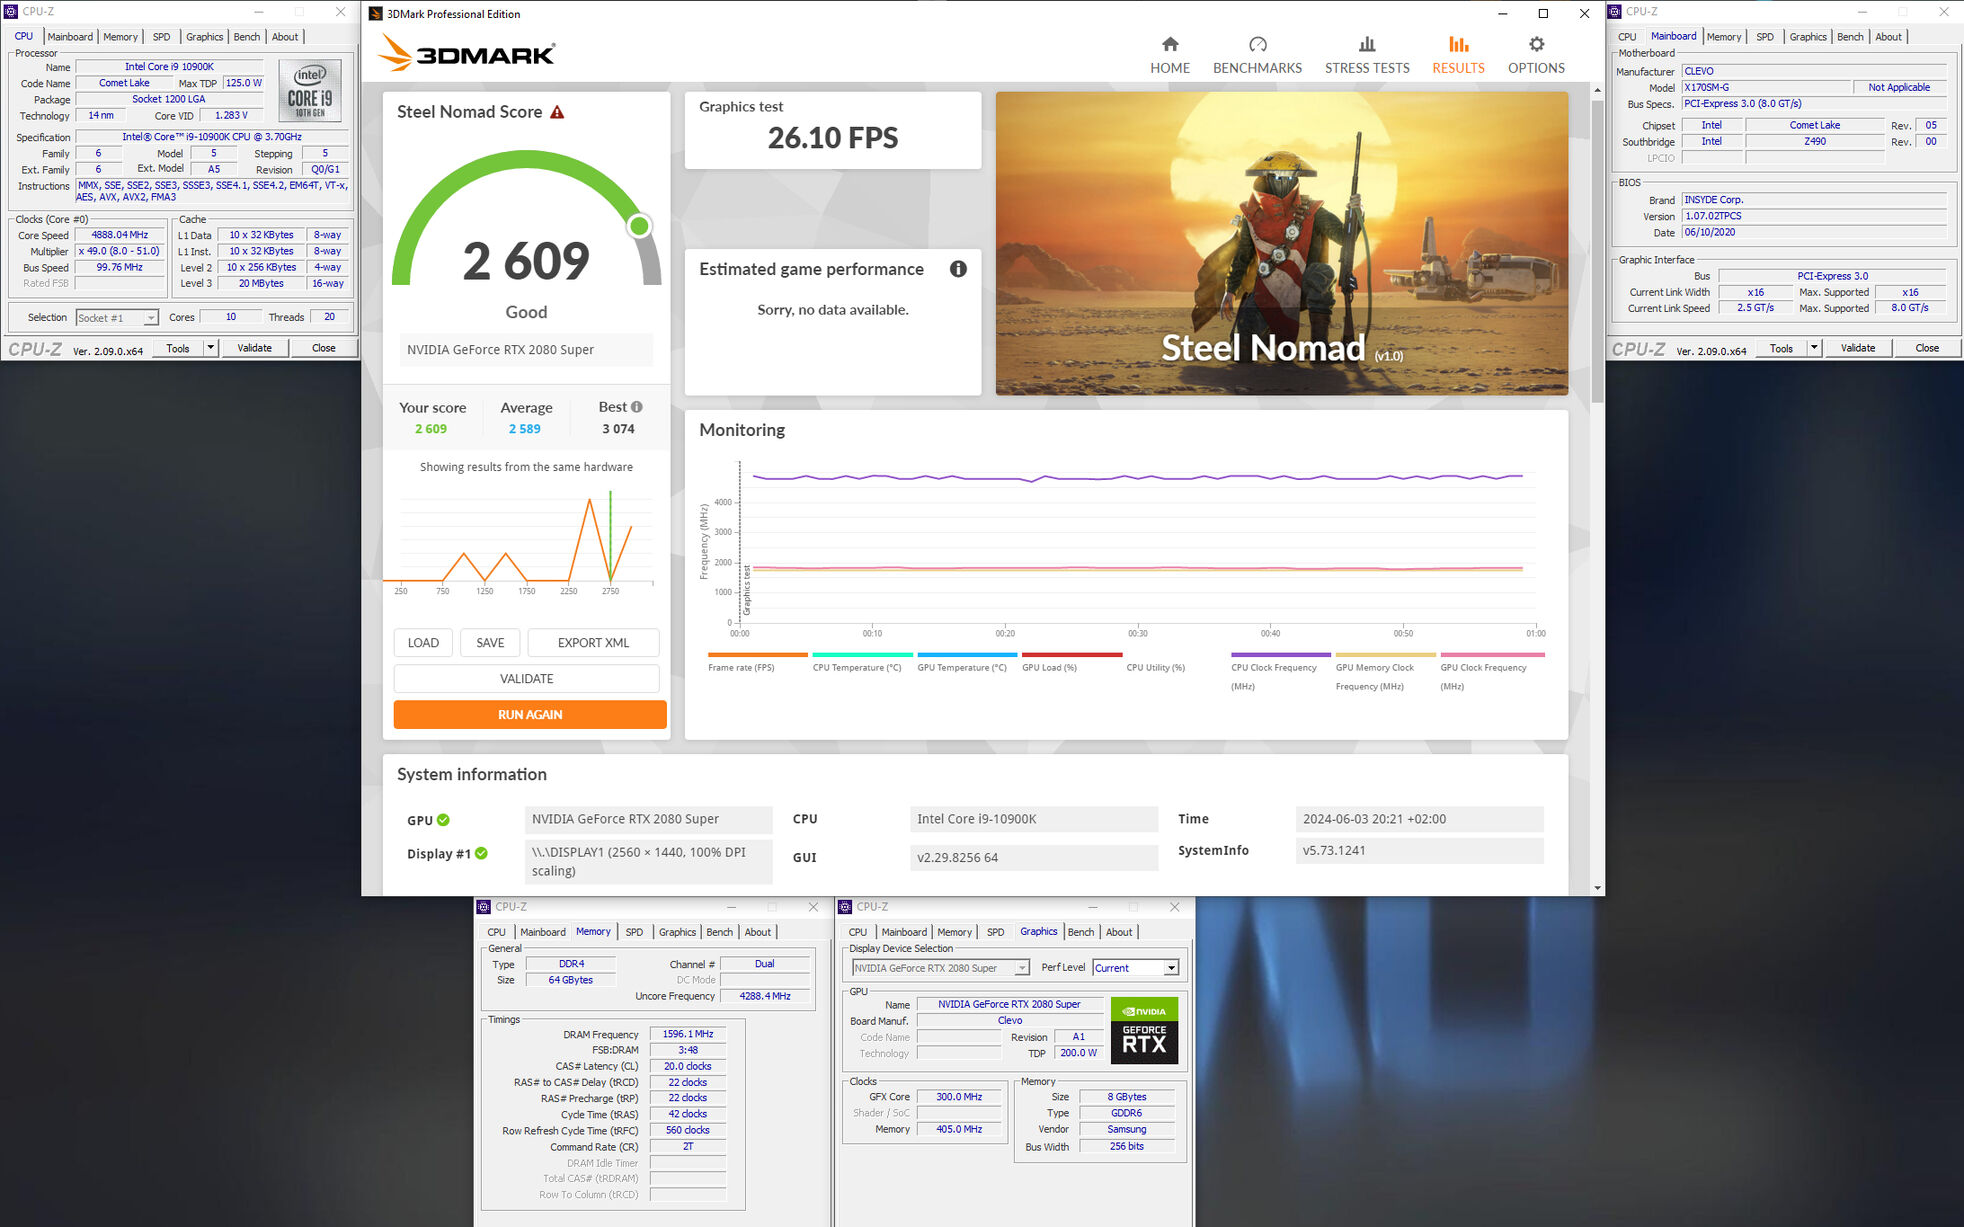Open the Stress Tests chart icon
1964x1227 pixels.
1366,45
